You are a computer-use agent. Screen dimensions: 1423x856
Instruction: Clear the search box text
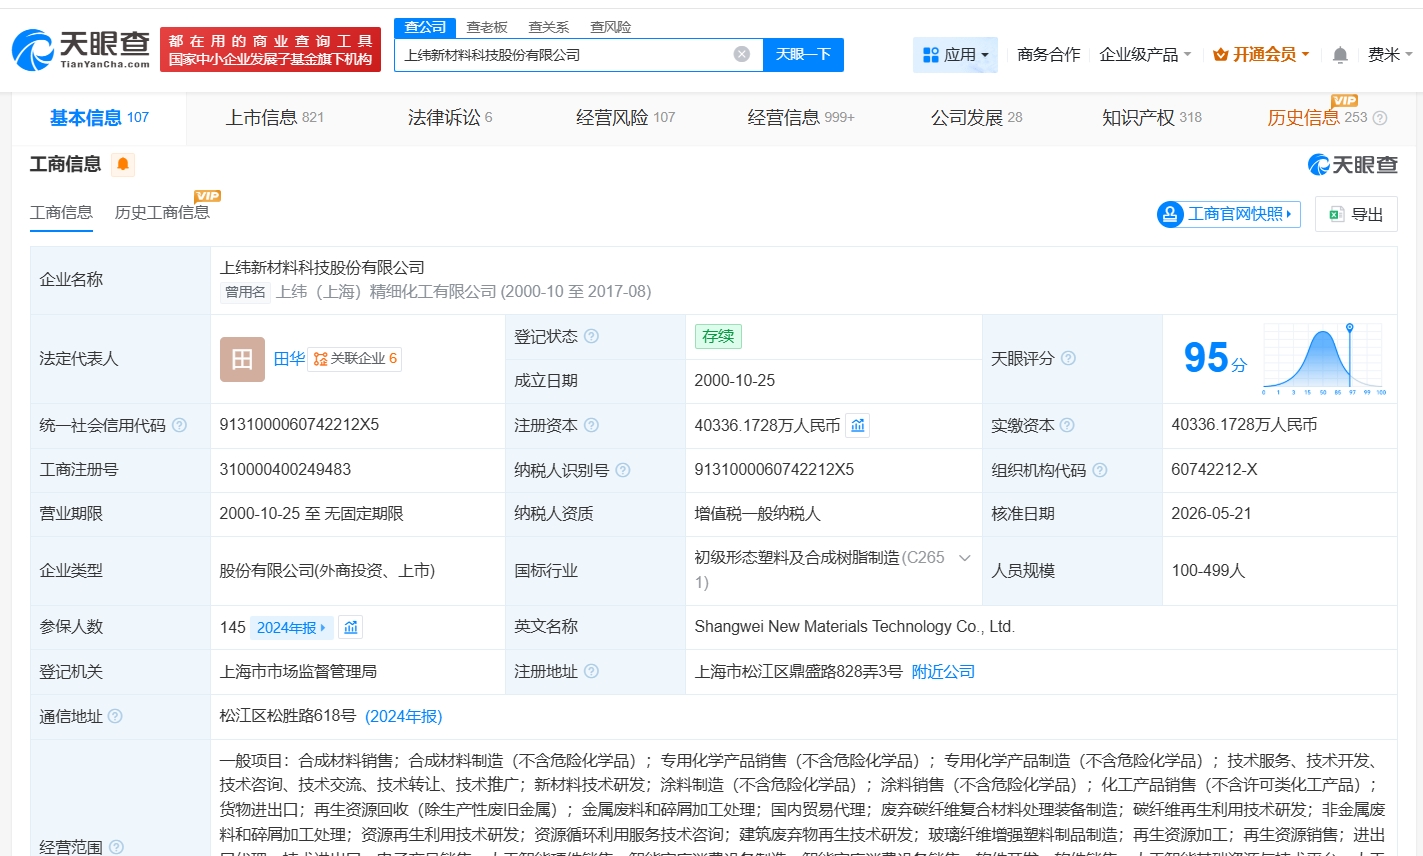[742, 54]
